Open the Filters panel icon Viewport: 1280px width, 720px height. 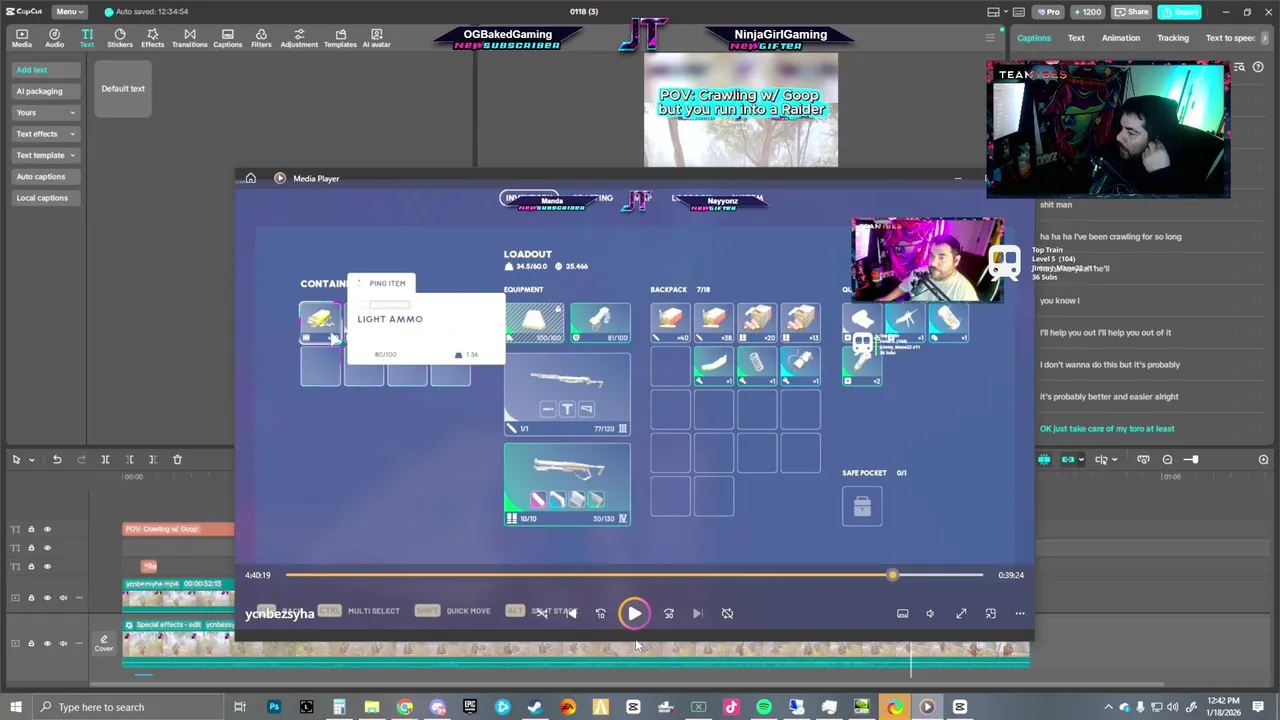261,38
